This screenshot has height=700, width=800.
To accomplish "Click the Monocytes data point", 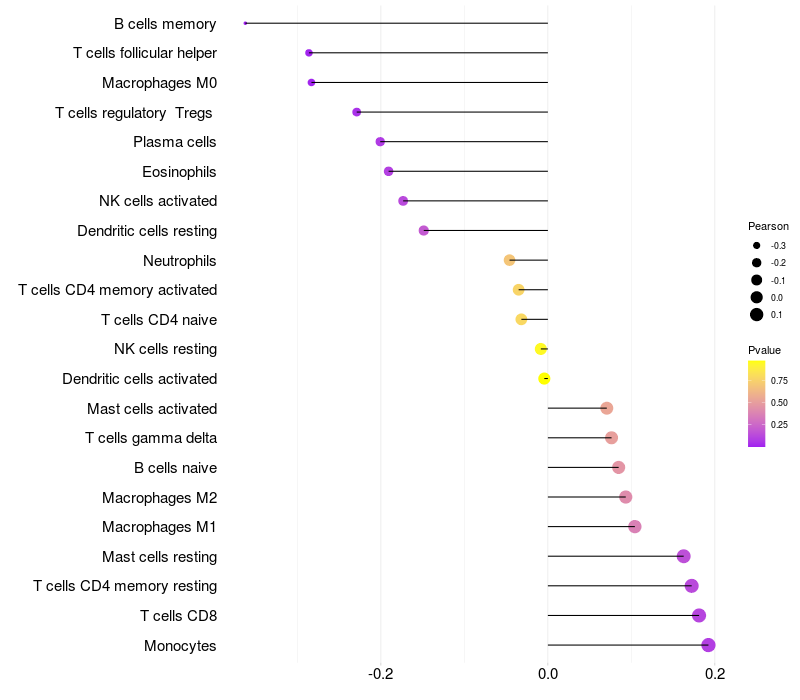I will pyautogui.click(x=708, y=645).
